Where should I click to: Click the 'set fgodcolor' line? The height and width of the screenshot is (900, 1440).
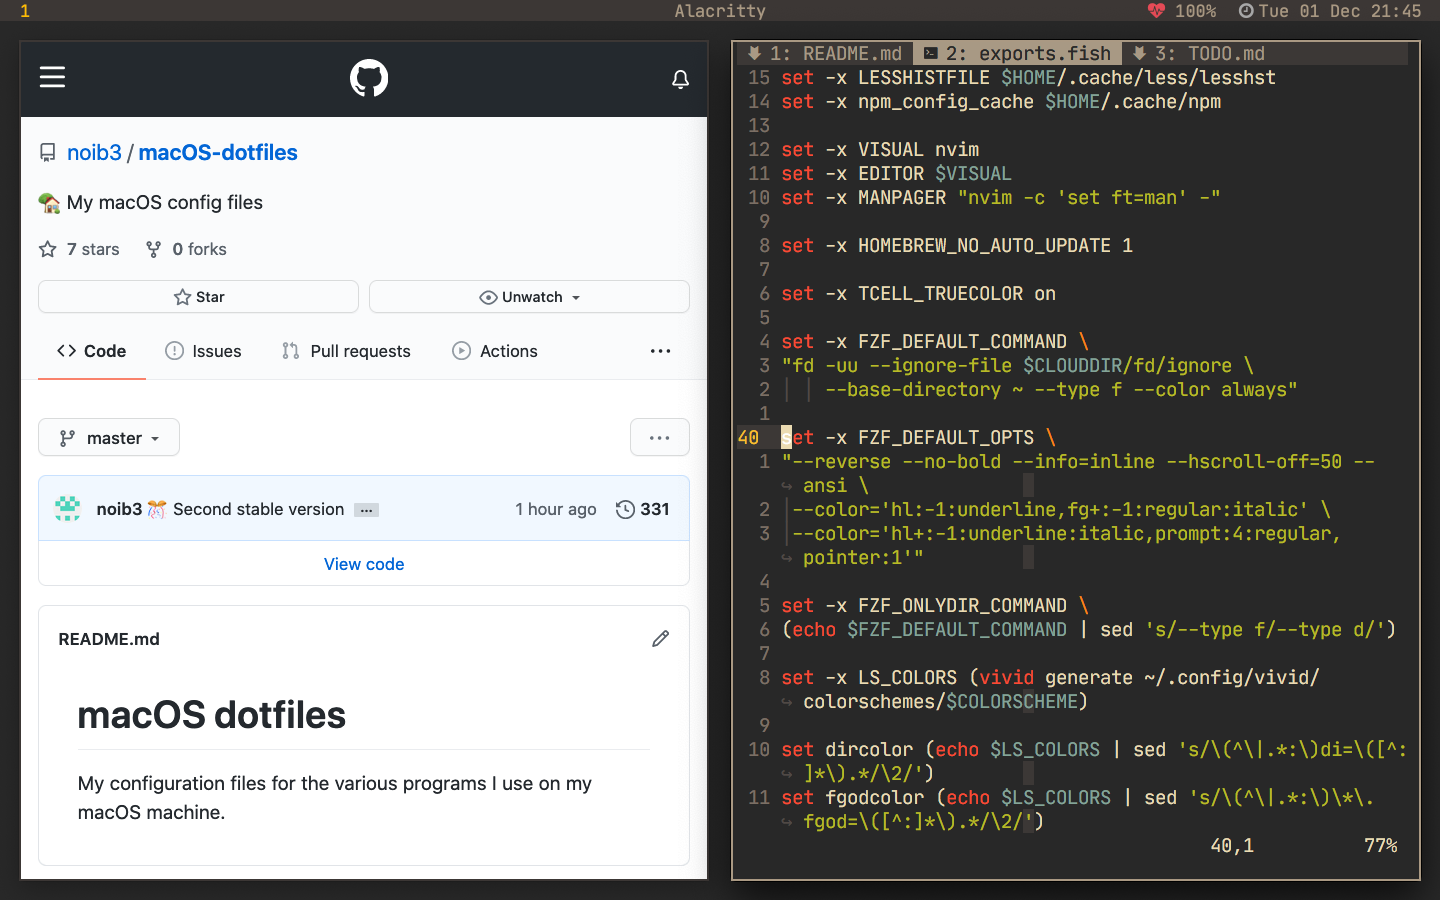1078,798
